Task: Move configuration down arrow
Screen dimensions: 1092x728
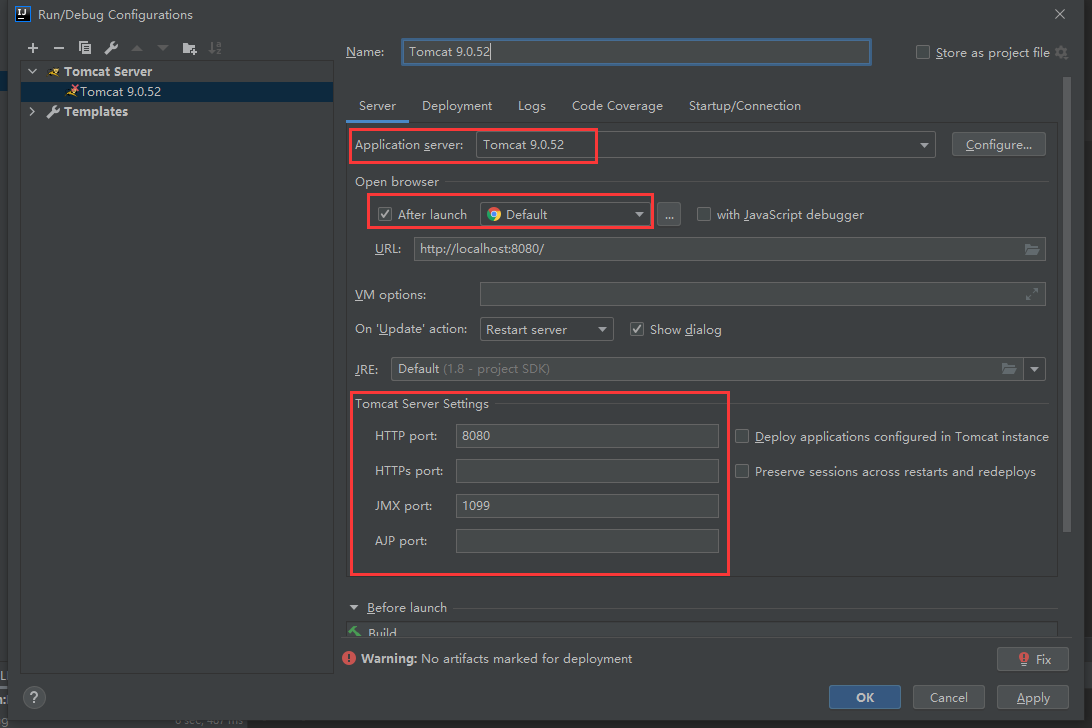Action: pyautogui.click(x=163, y=48)
